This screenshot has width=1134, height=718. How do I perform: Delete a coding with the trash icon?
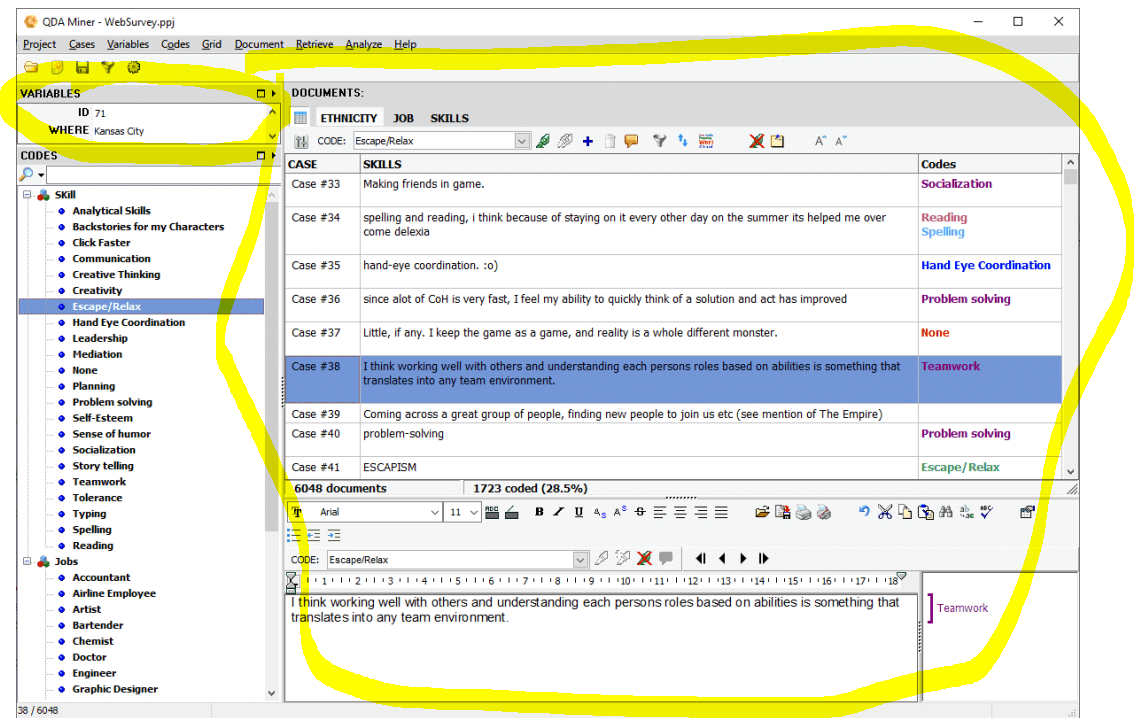coord(610,141)
